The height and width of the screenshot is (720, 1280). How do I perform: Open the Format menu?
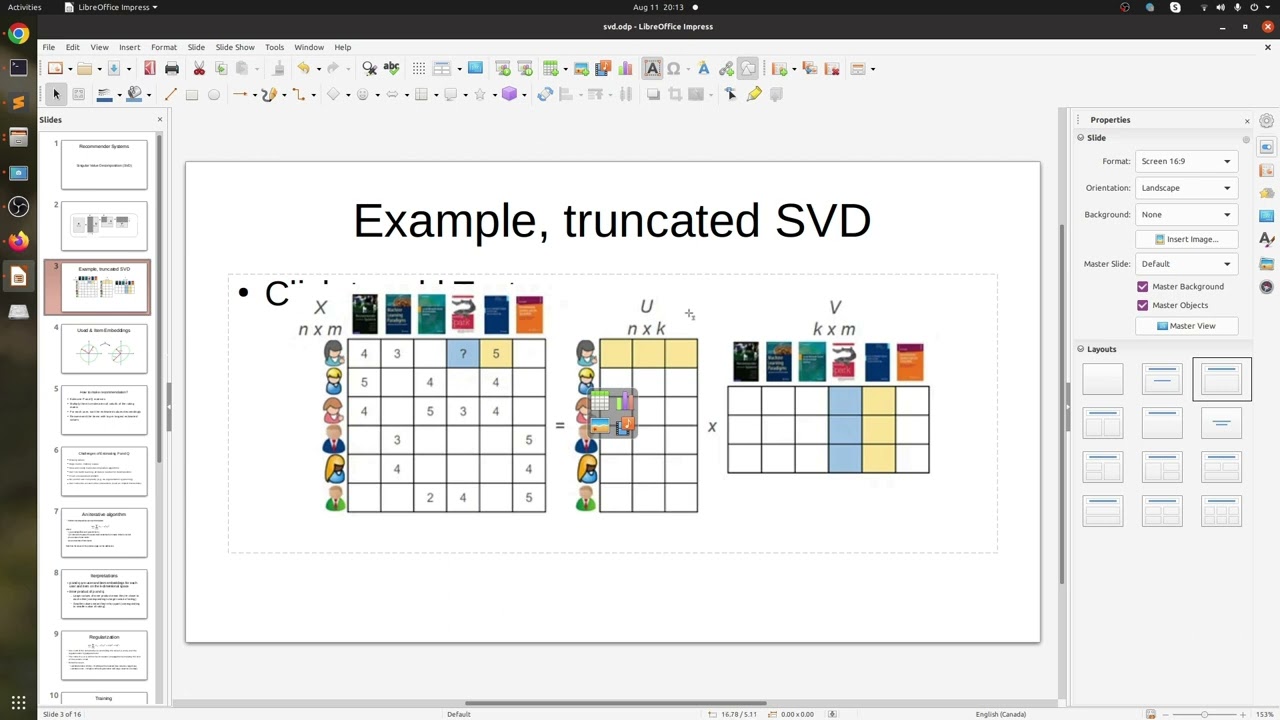click(164, 47)
